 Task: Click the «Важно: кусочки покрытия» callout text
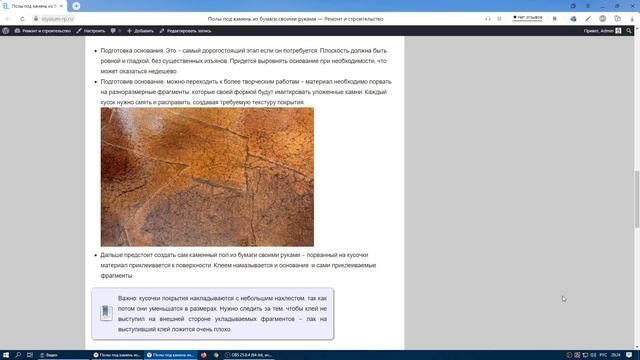click(222, 313)
